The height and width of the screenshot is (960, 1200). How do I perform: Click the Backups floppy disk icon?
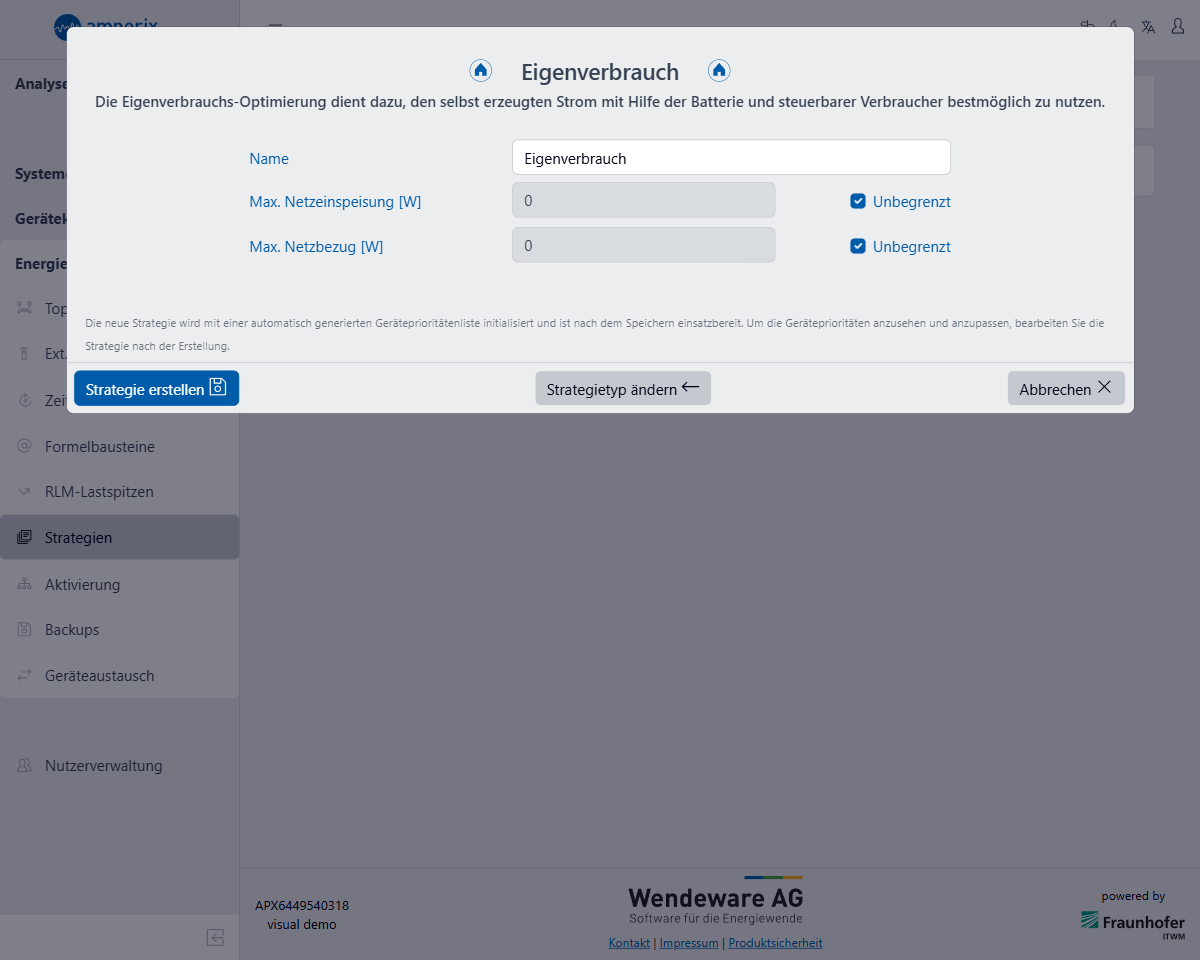point(25,630)
